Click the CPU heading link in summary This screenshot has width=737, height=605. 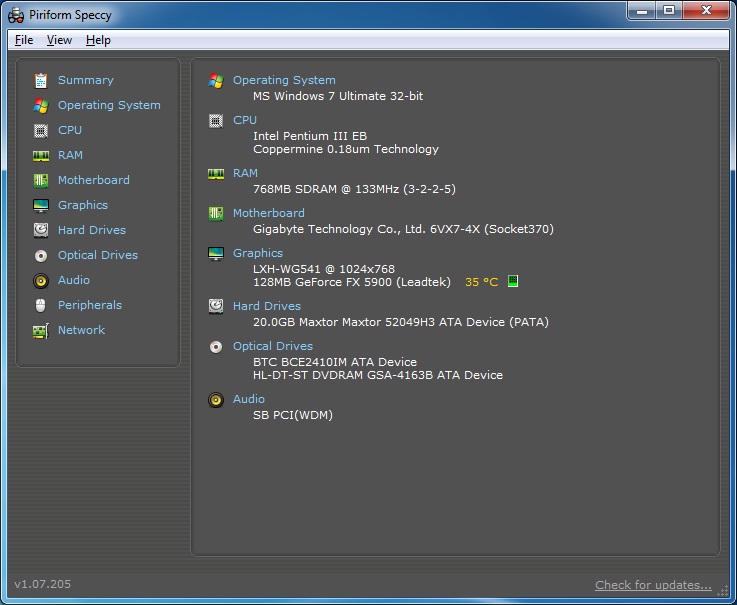click(x=245, y=120)
